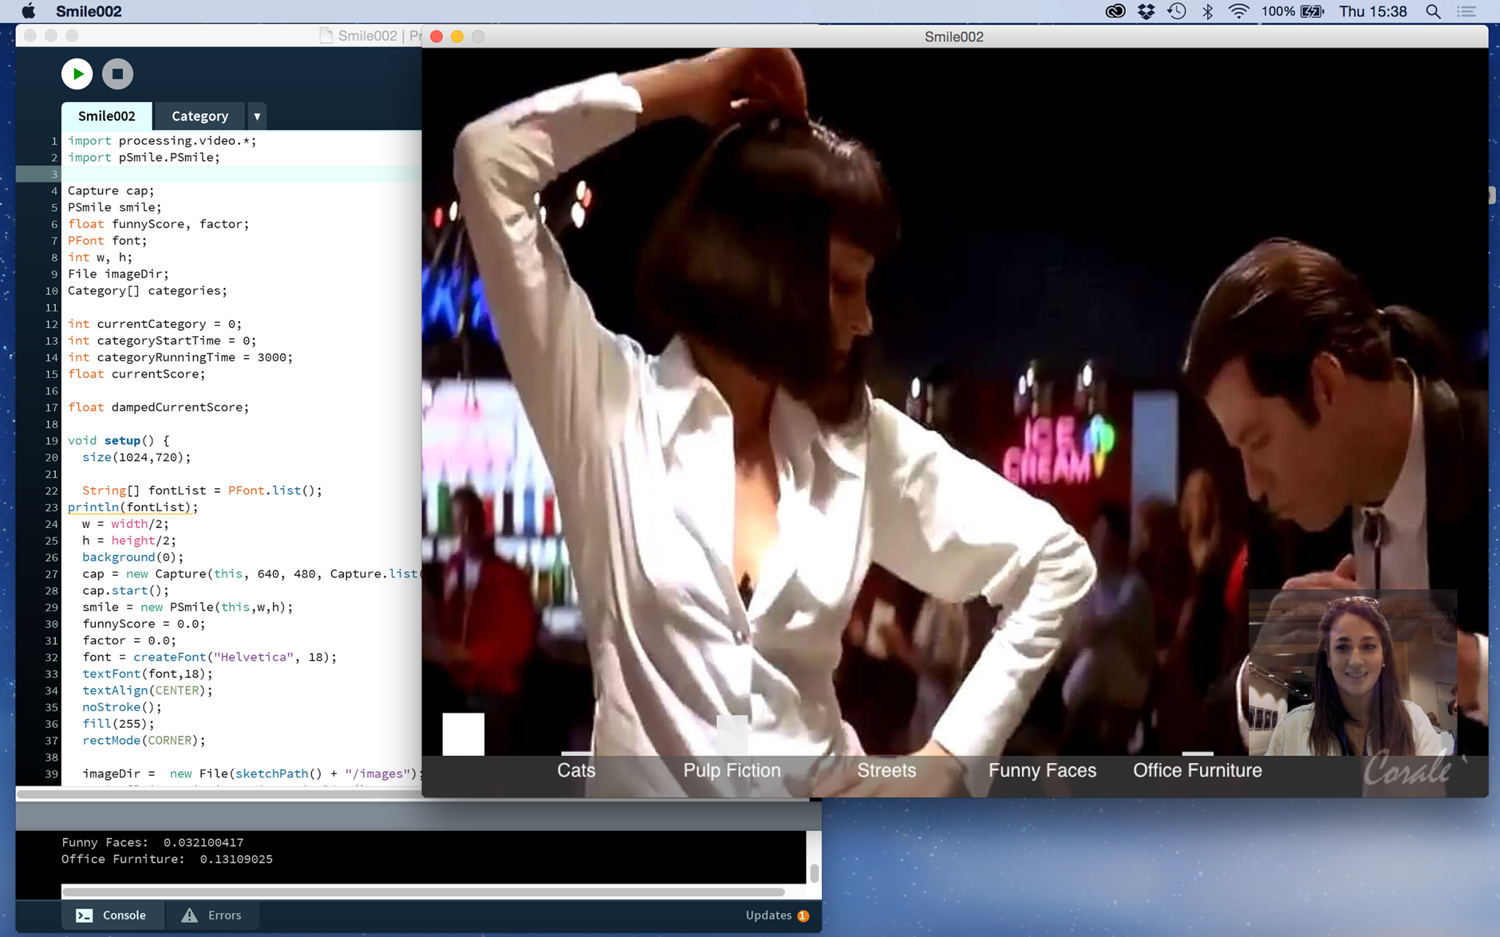Click the rectMode(CORNER) line
Image resolution: width=1500 pixels, height=937 pixels.
[144, 741]
